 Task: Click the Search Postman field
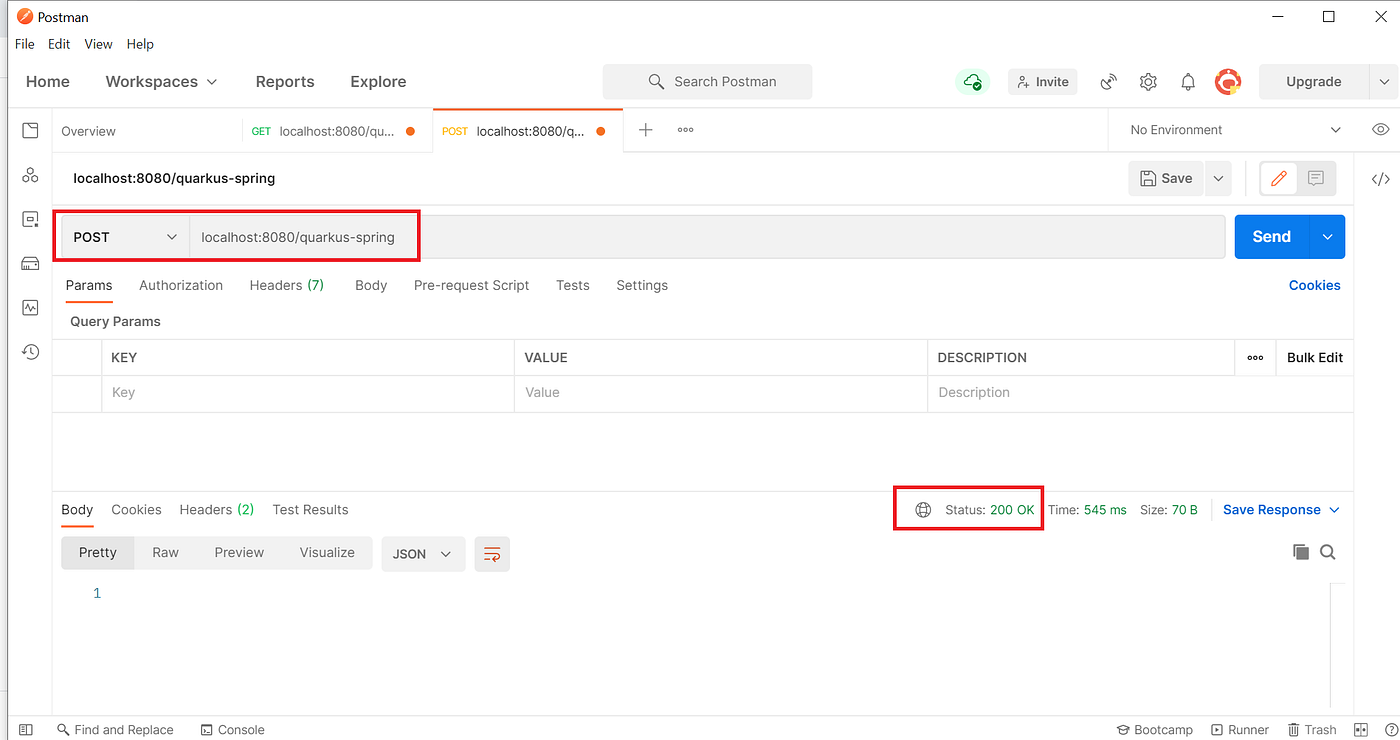[x=707, y=82]
